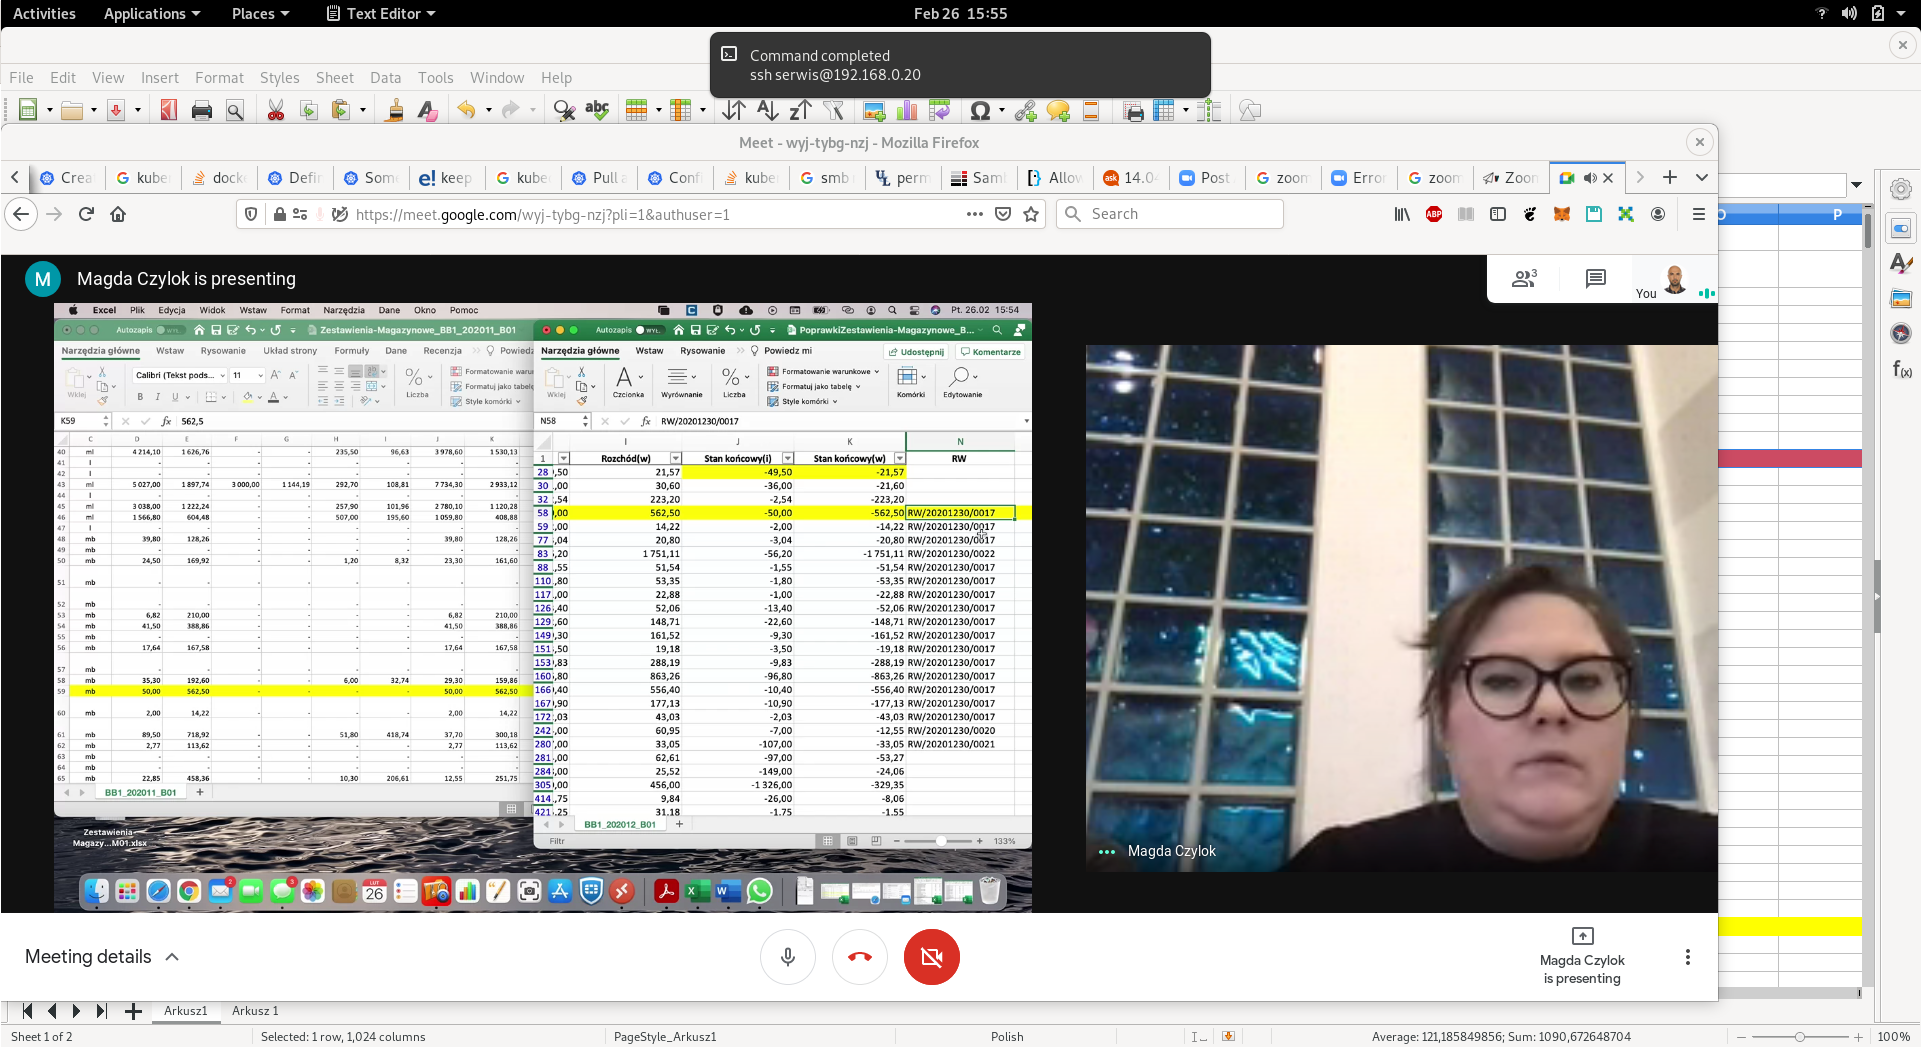Open the Paste options dropdown arrow
Image resolution: width=1921 pixels, height=1047 pixels.
click(x=363, y=111)
